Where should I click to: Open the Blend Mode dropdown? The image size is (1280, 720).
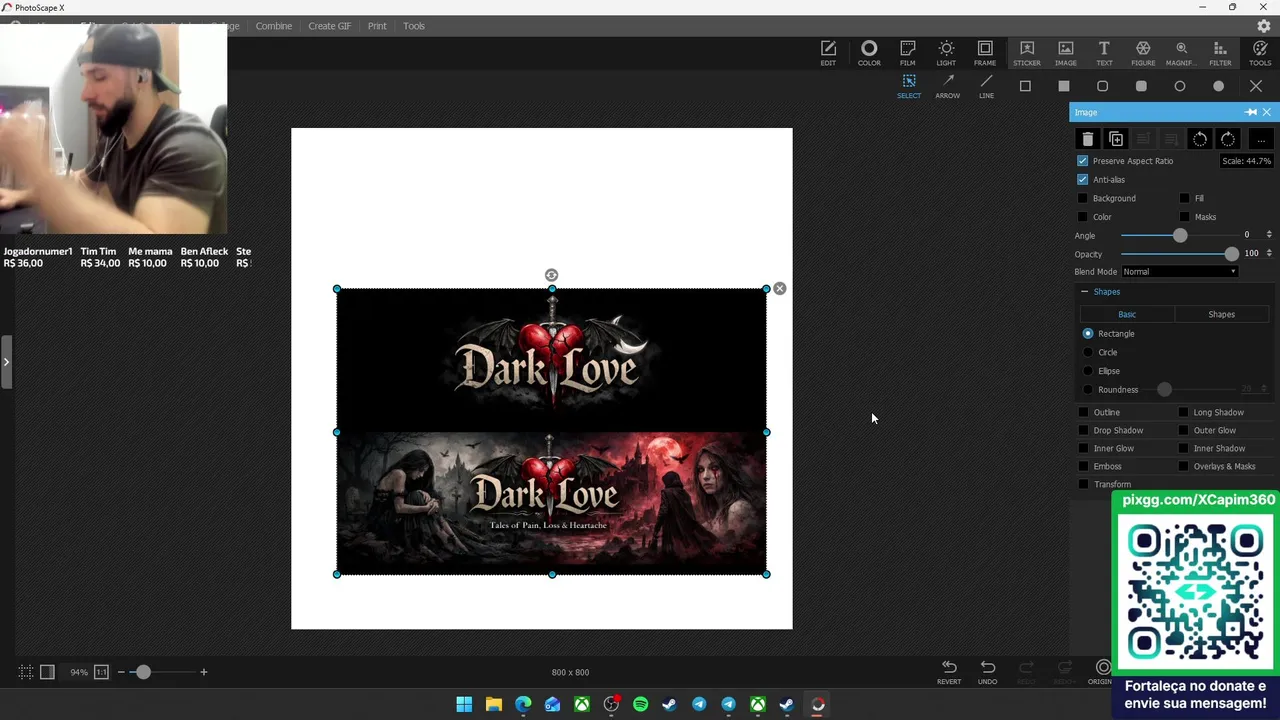[x=1180, y=272]
